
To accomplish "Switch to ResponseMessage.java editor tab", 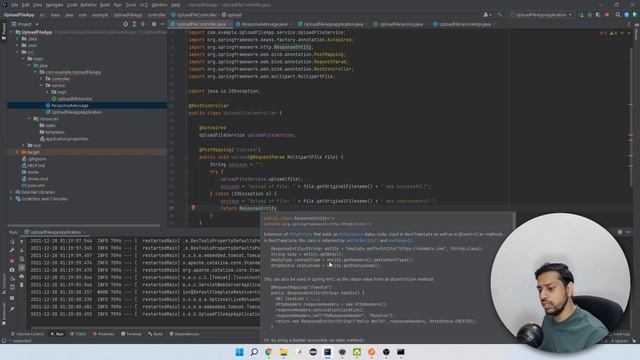I will [x=264, y=24].
